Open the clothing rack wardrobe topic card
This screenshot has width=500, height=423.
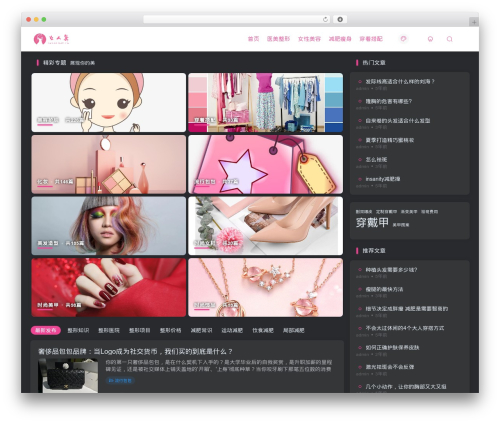(265, 103)
